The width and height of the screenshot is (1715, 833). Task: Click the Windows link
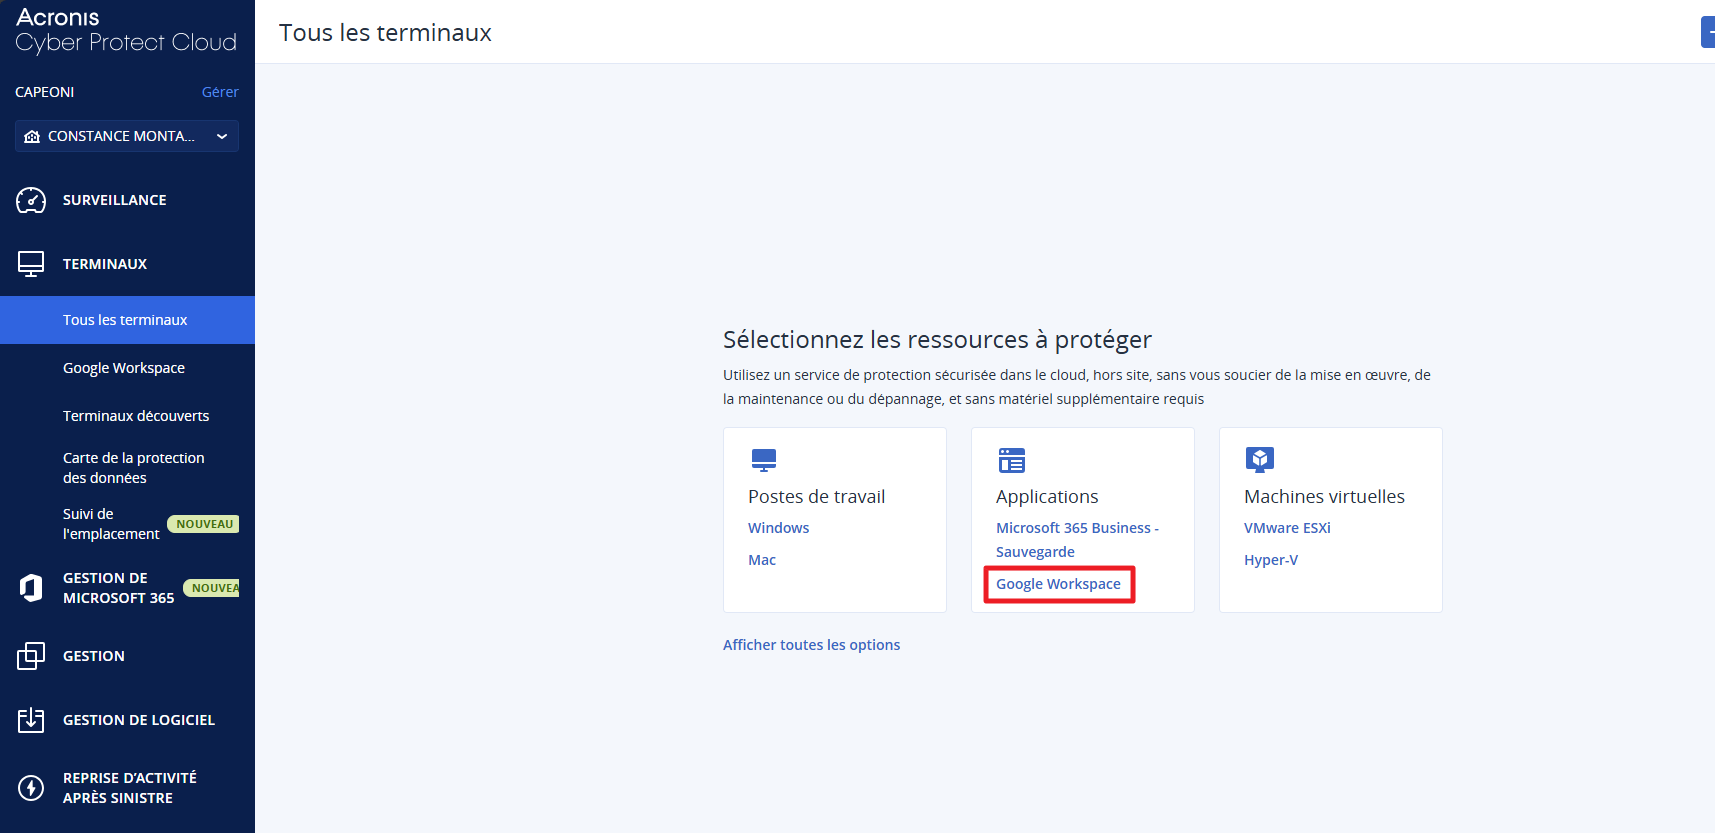click(x=778, y=528)
